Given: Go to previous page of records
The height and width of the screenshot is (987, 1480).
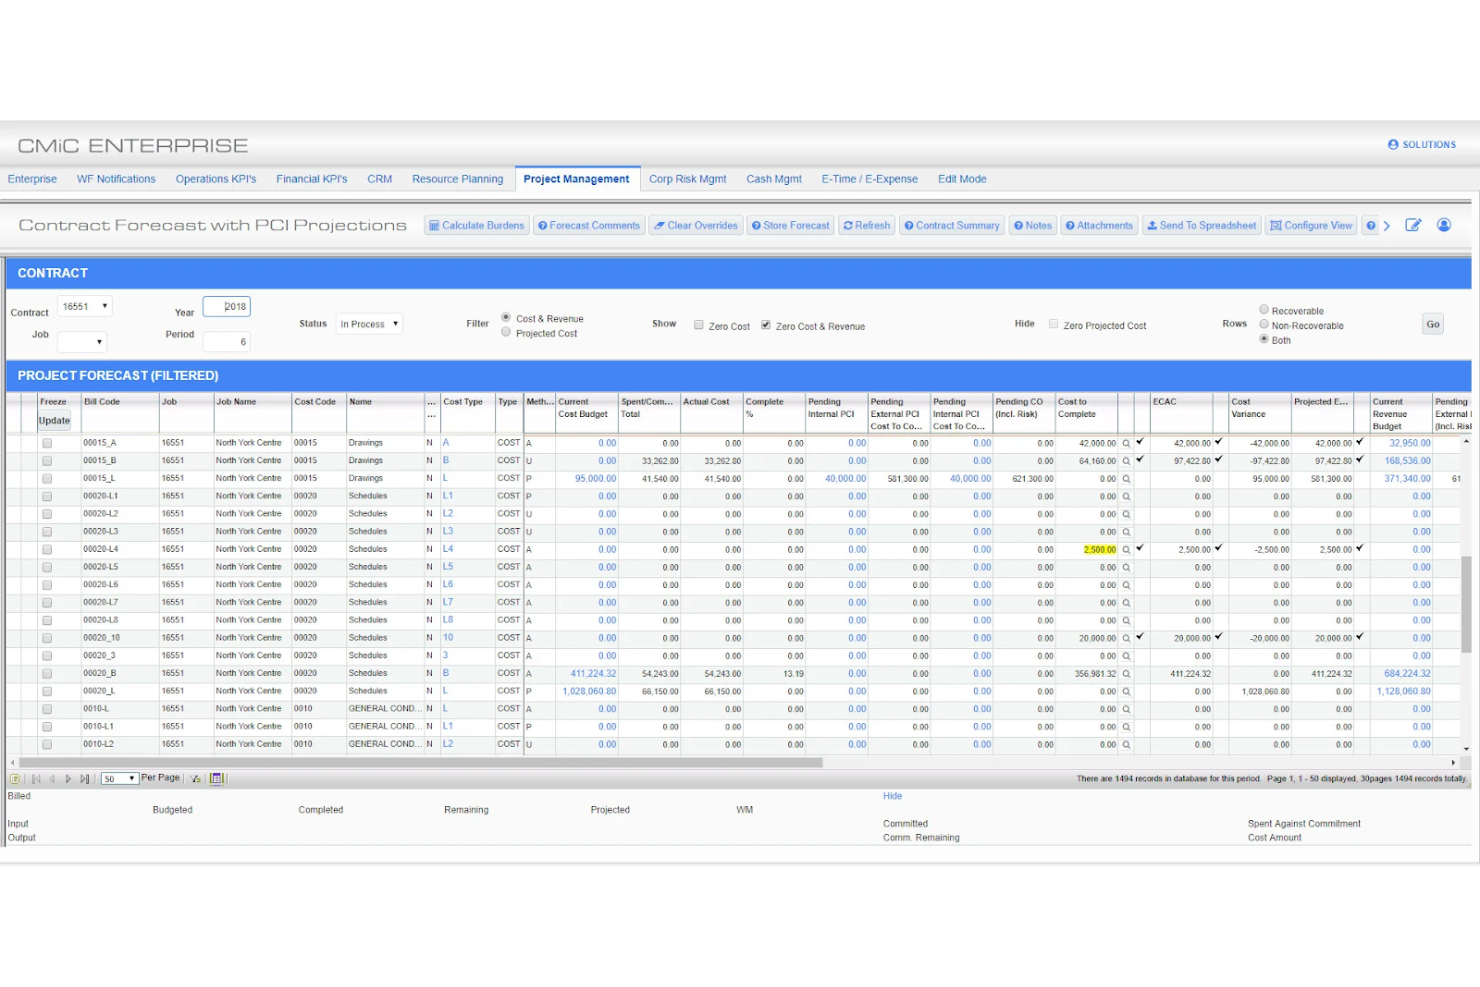Looking at the screenshot, I should point(52,779).
